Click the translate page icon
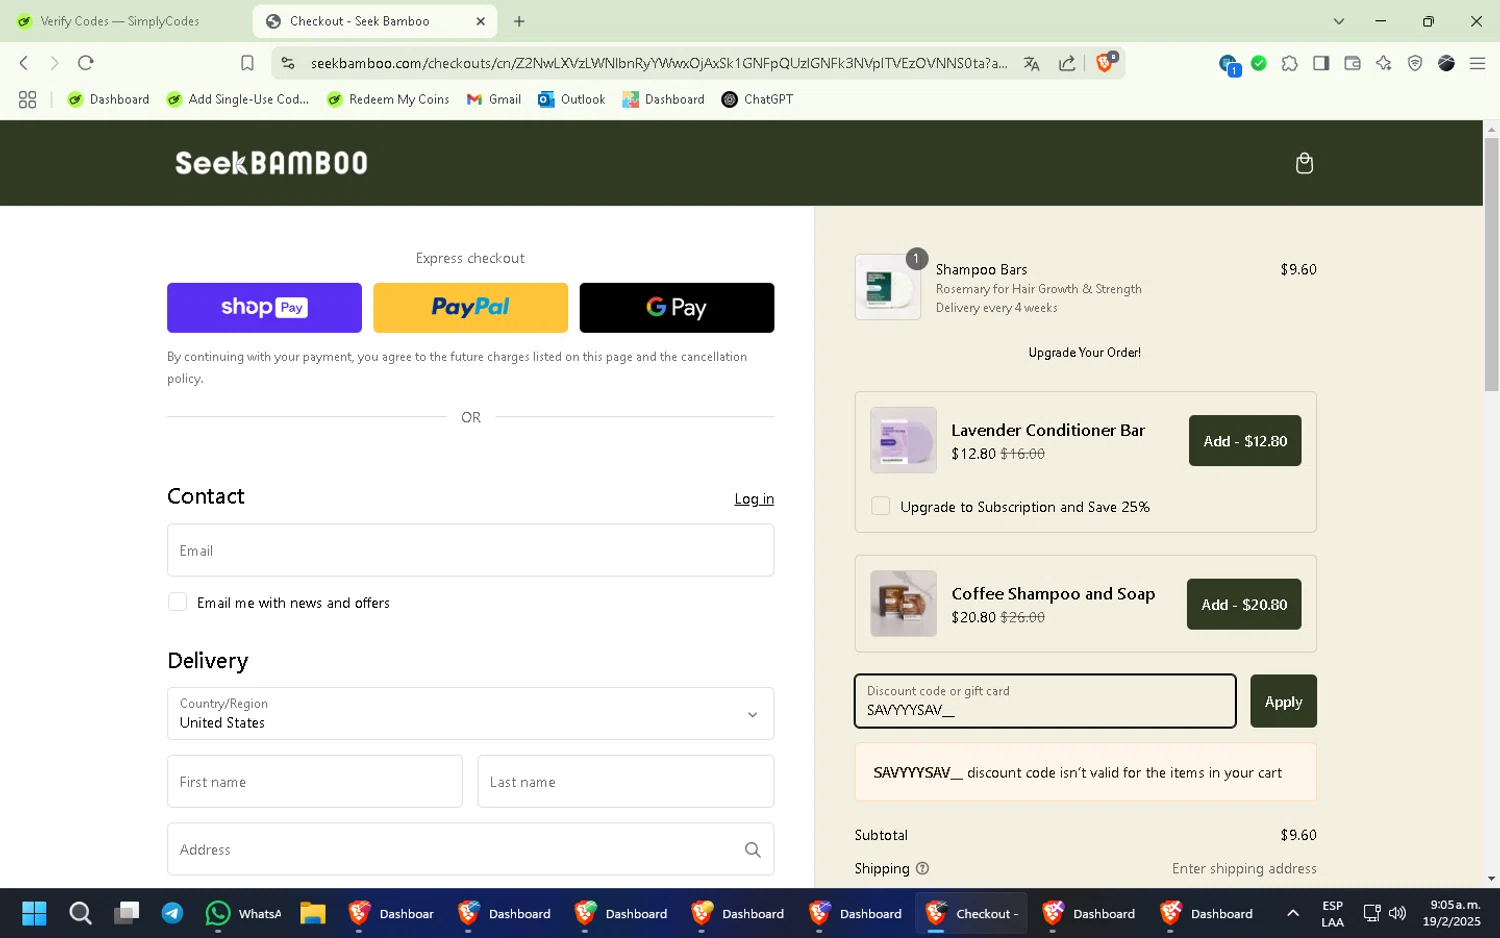 pyautogui.click(x=1031, y=63)
